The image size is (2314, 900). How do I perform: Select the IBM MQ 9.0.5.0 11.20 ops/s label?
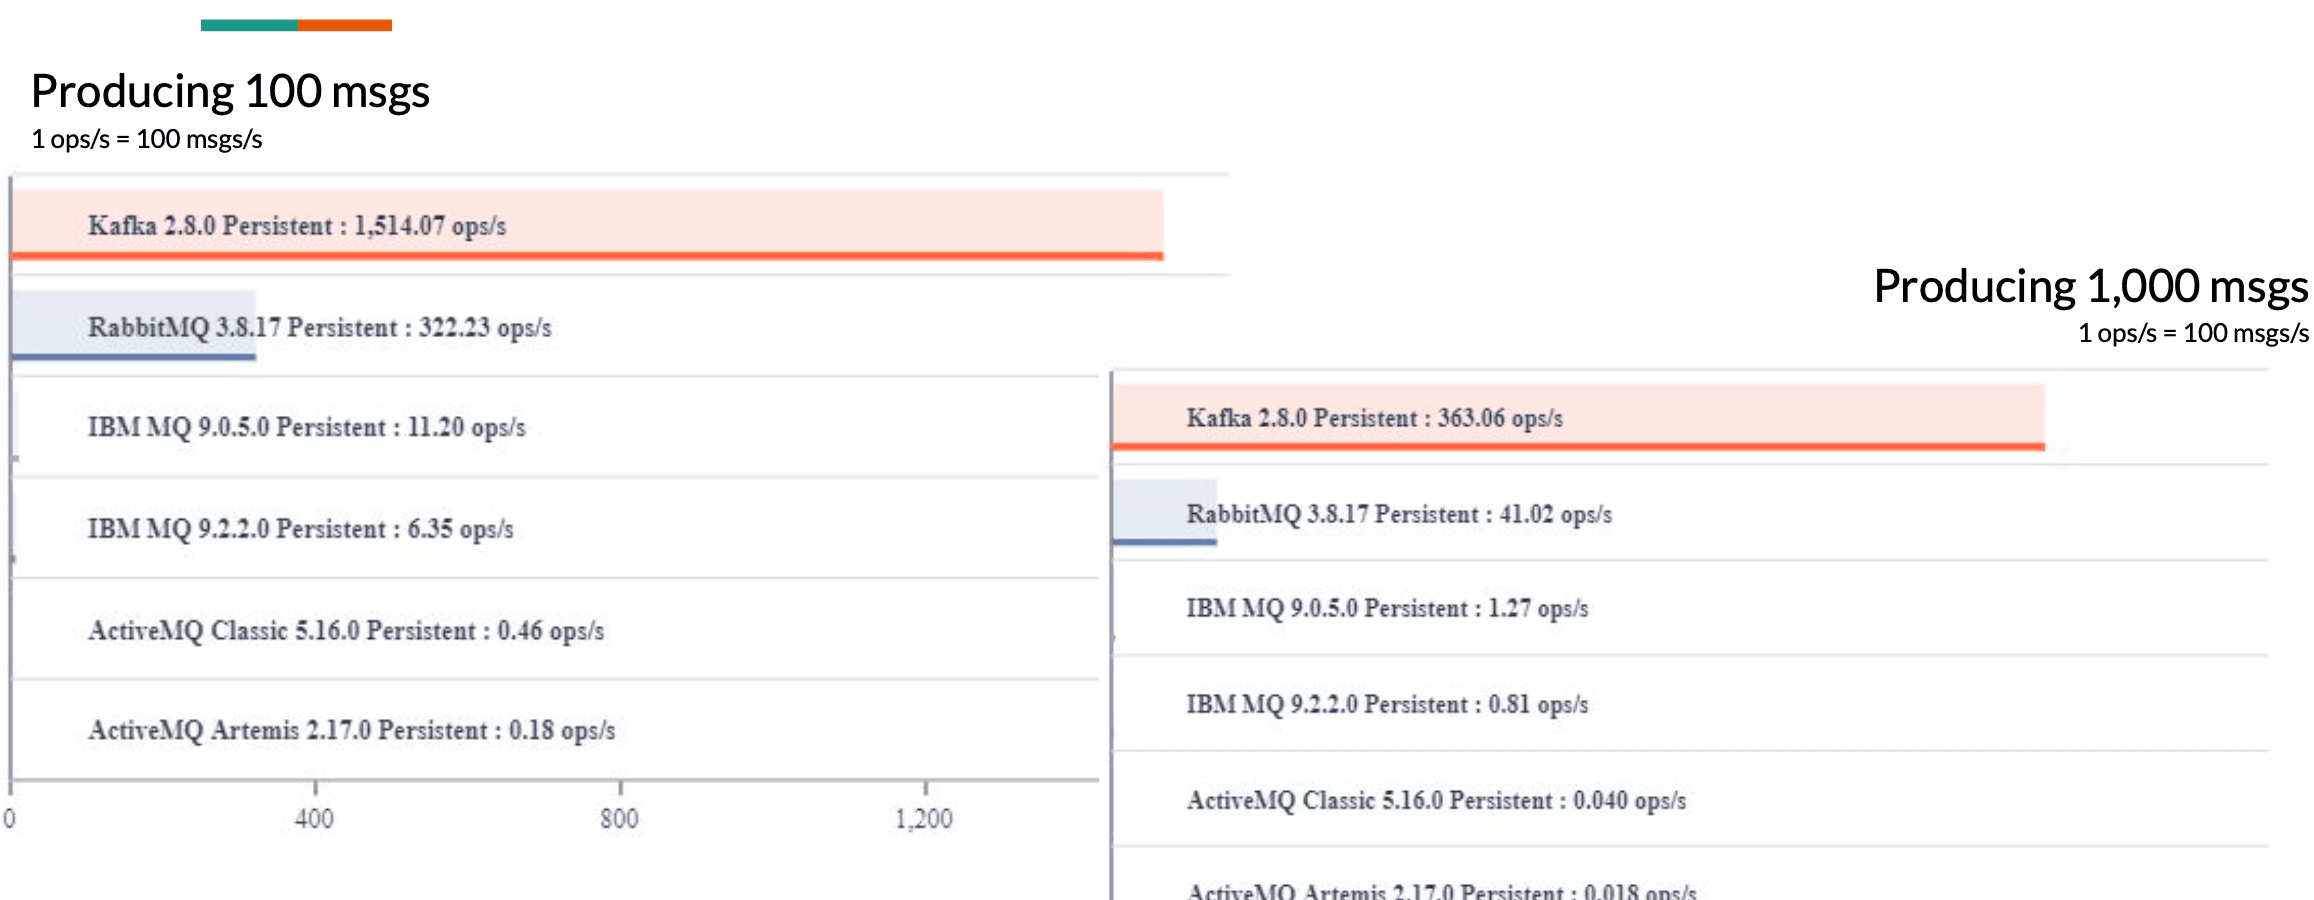point(306,427)
